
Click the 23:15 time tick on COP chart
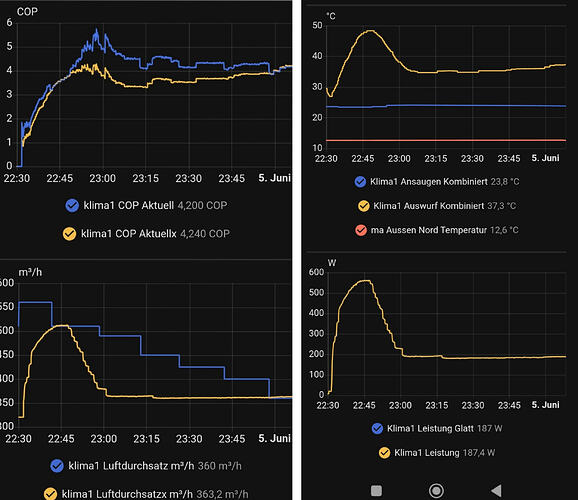146,178
